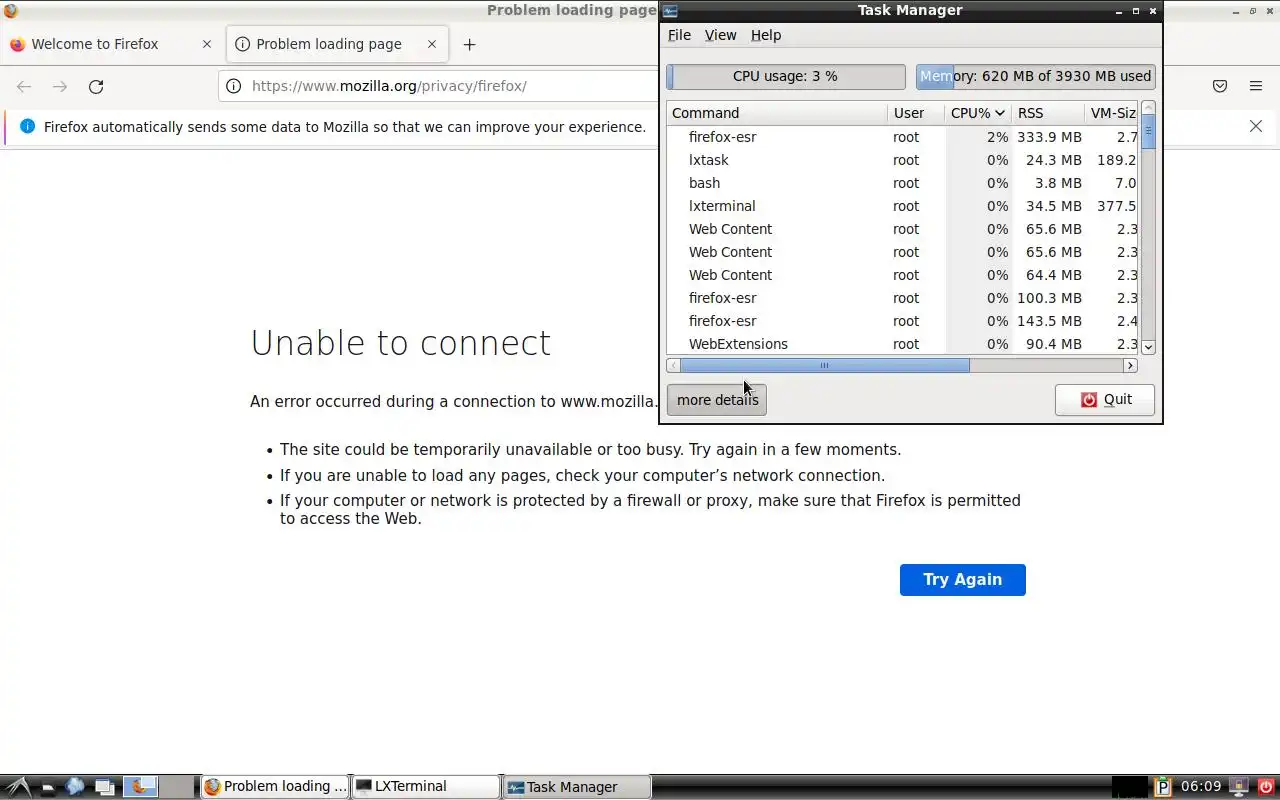Image resolution: width=1280 pixels, height=800 pixels.
Task: Open the File menu in Task Manager
Action: 679,35
